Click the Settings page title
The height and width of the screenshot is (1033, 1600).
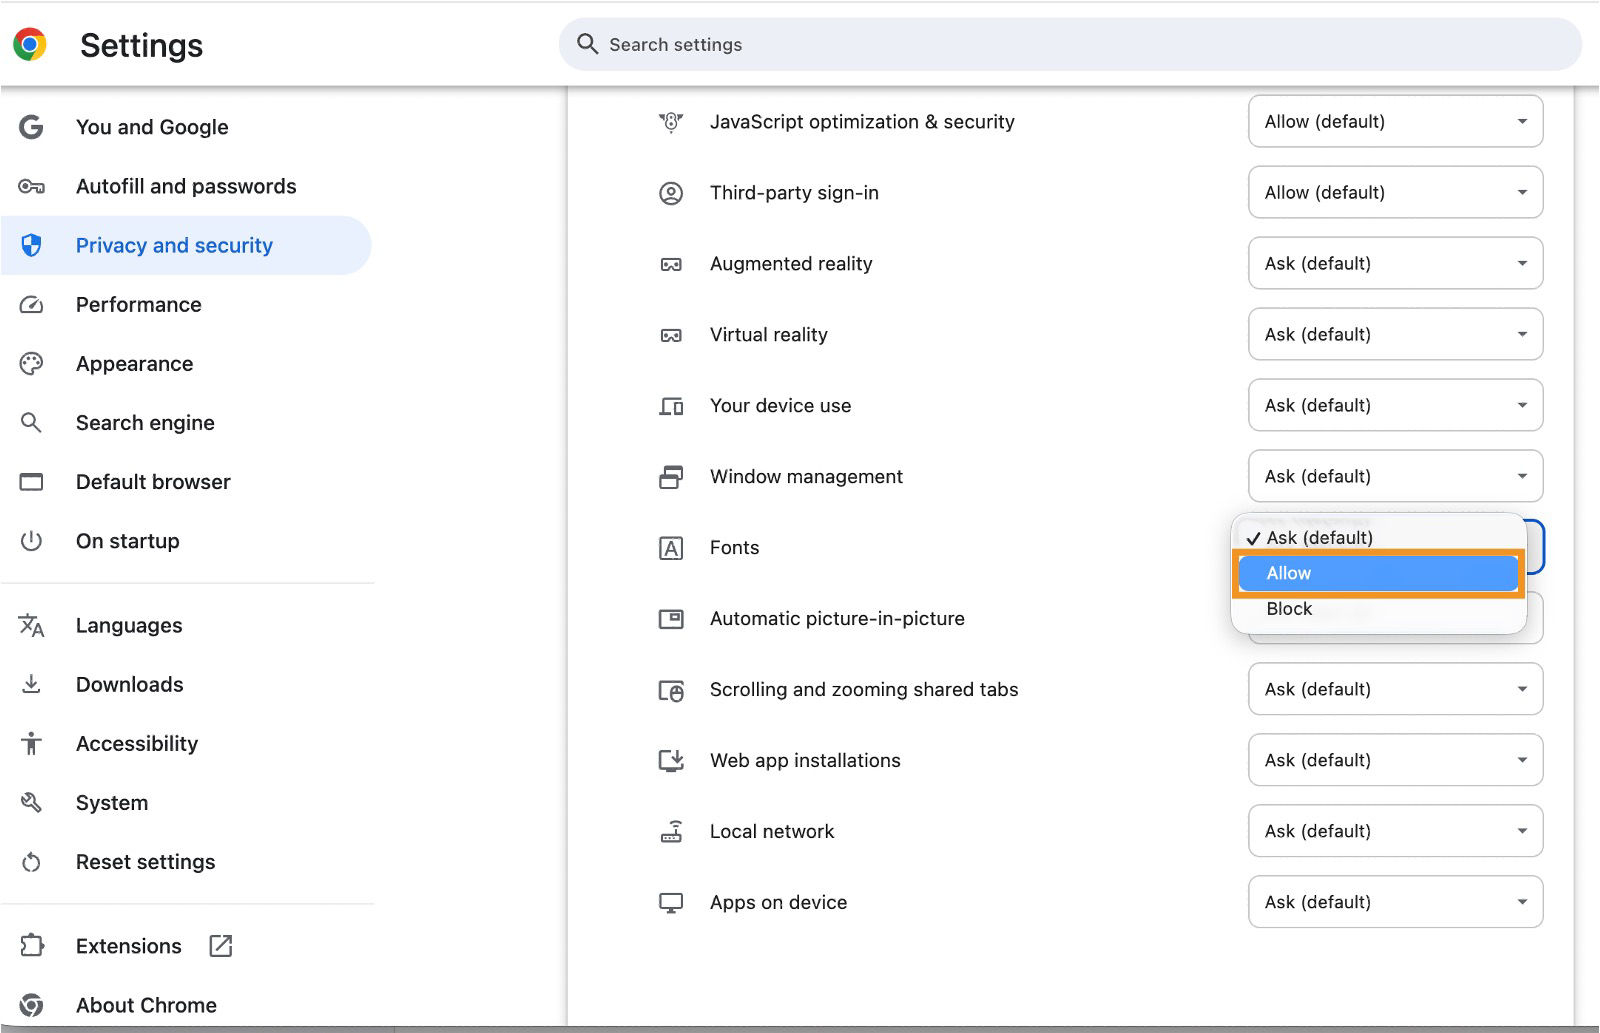(141, 45)
